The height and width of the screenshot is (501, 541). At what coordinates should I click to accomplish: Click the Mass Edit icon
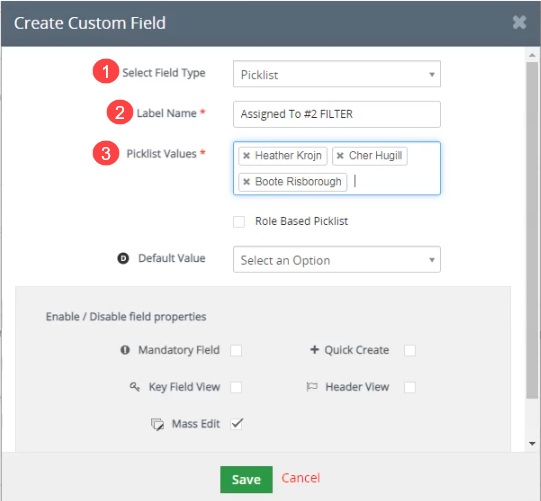point(157,424)
